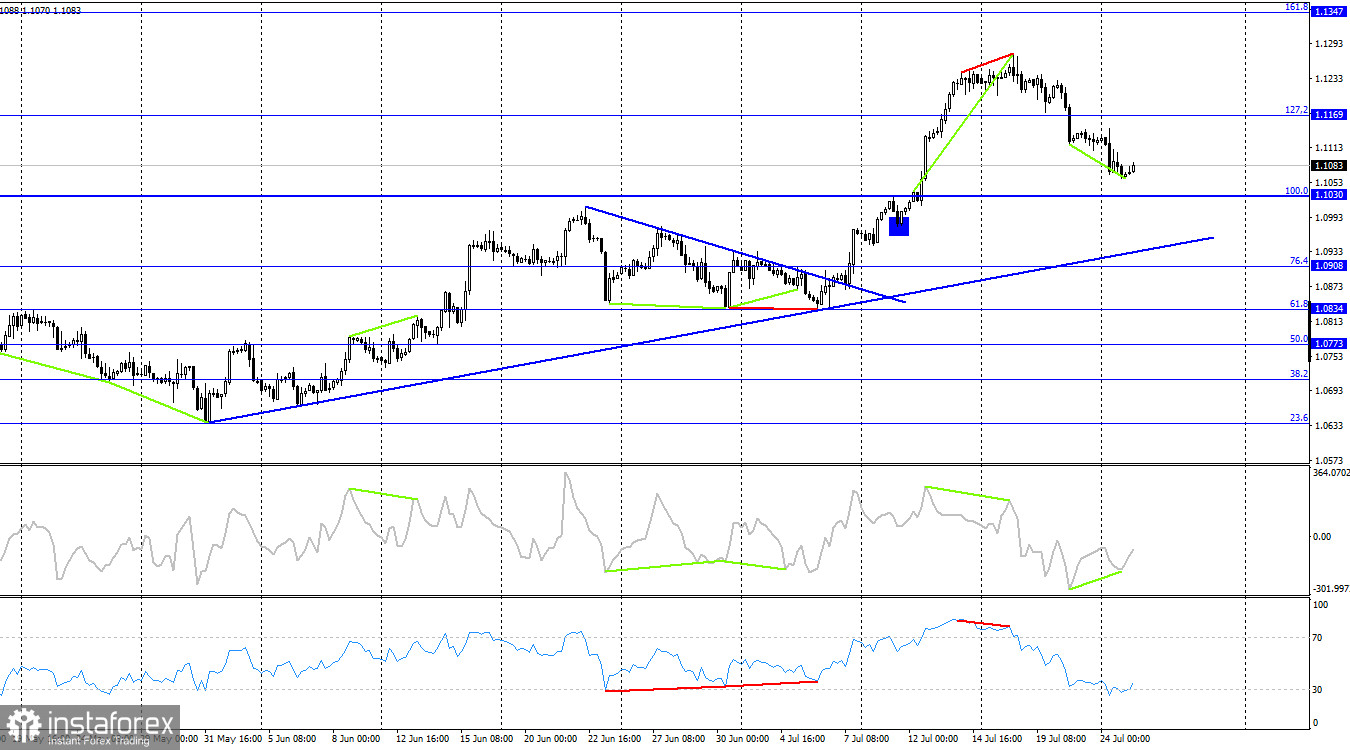Click the 1.0834 price level tag
The height and width of the screenshot is (750, 1350).
[x=1329, y=309]
